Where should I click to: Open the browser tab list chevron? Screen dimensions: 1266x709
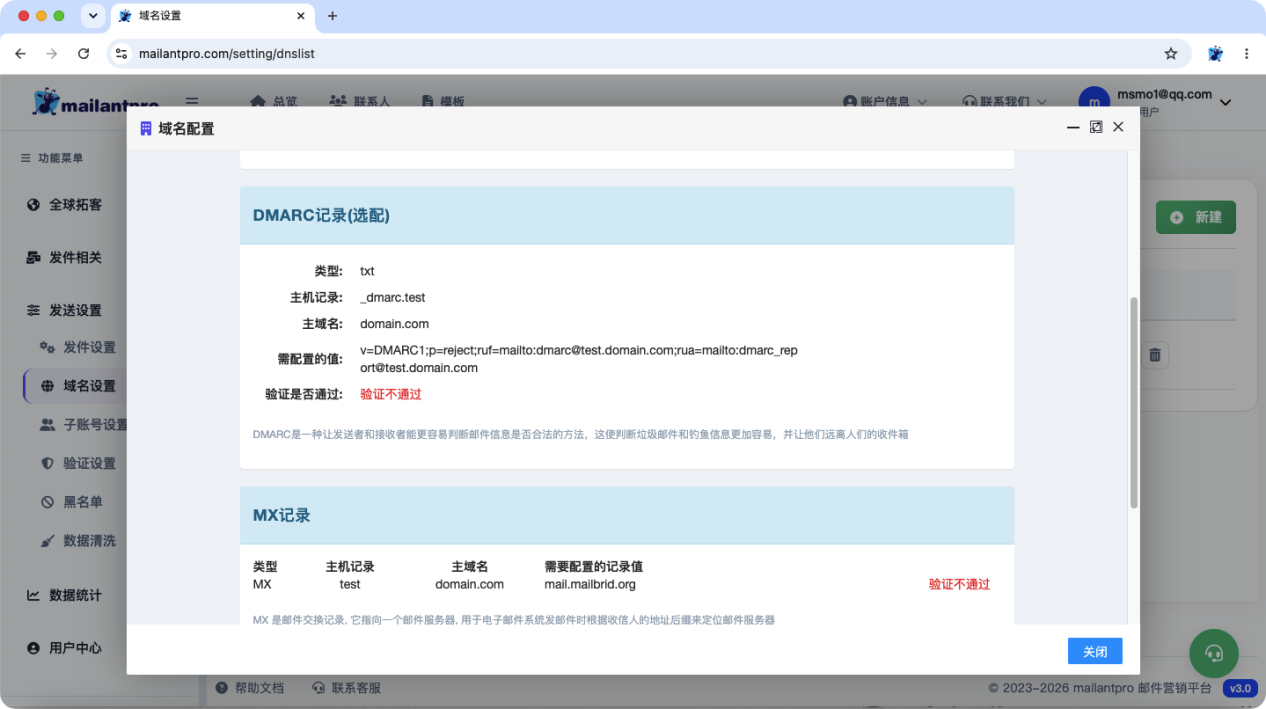pos(93,16)
